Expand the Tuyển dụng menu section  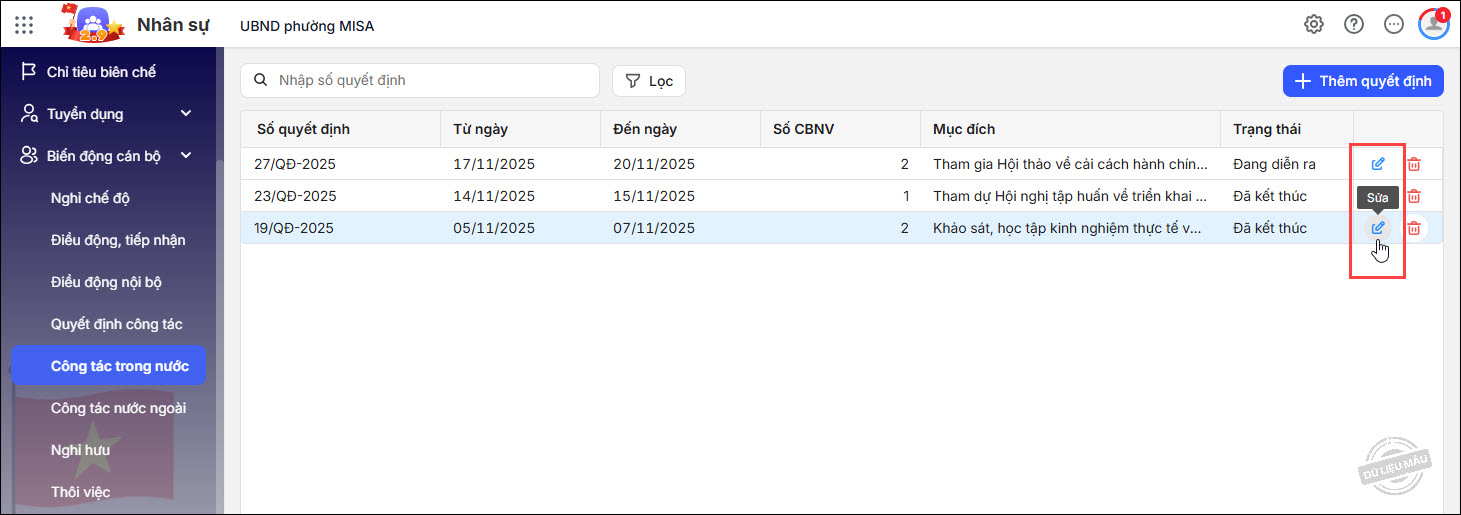click(x=186, y=114)
